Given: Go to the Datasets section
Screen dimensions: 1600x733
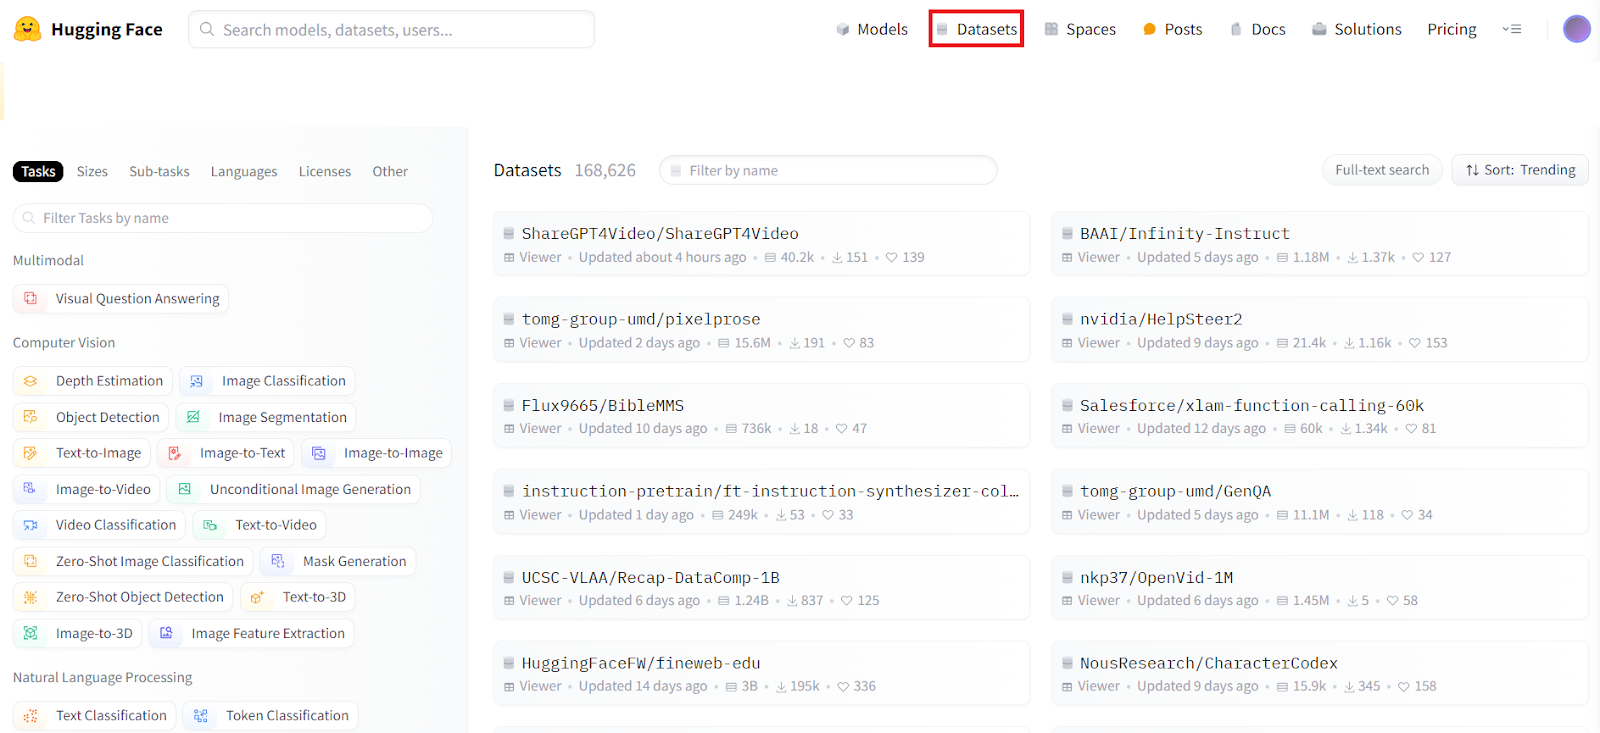Looking at the screenshot, I should click(x=976, y=29).
